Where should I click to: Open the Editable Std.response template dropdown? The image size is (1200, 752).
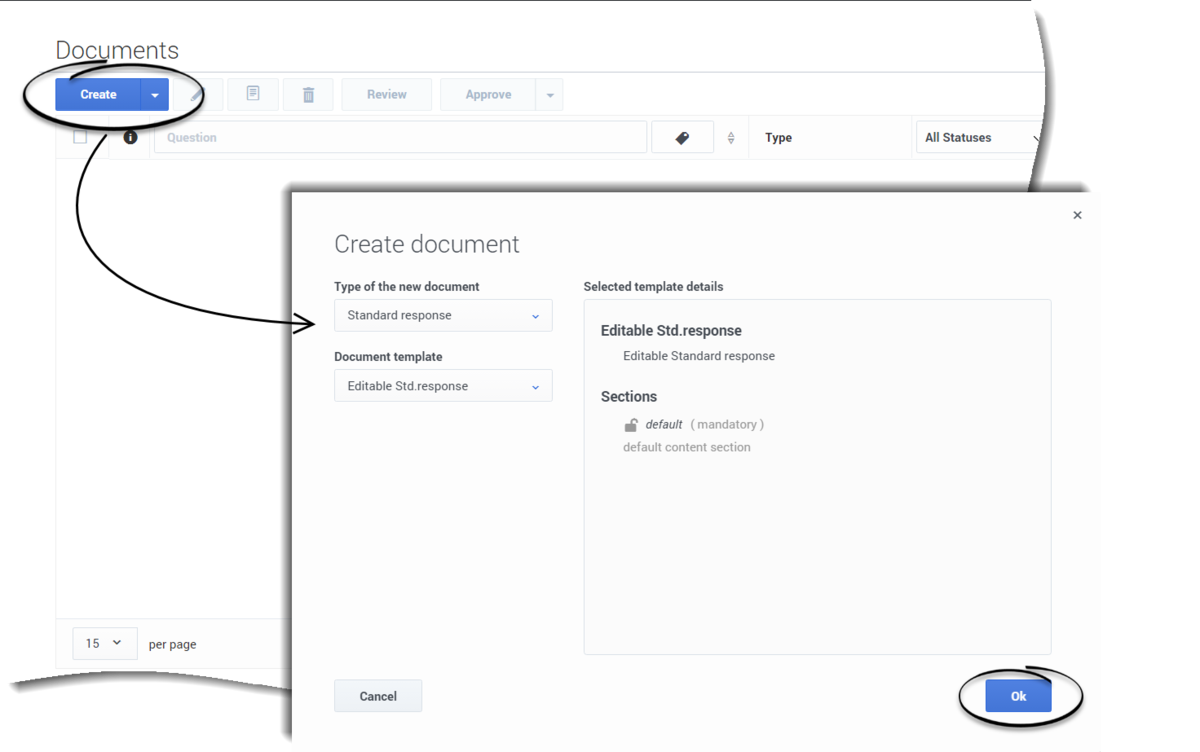443,386
